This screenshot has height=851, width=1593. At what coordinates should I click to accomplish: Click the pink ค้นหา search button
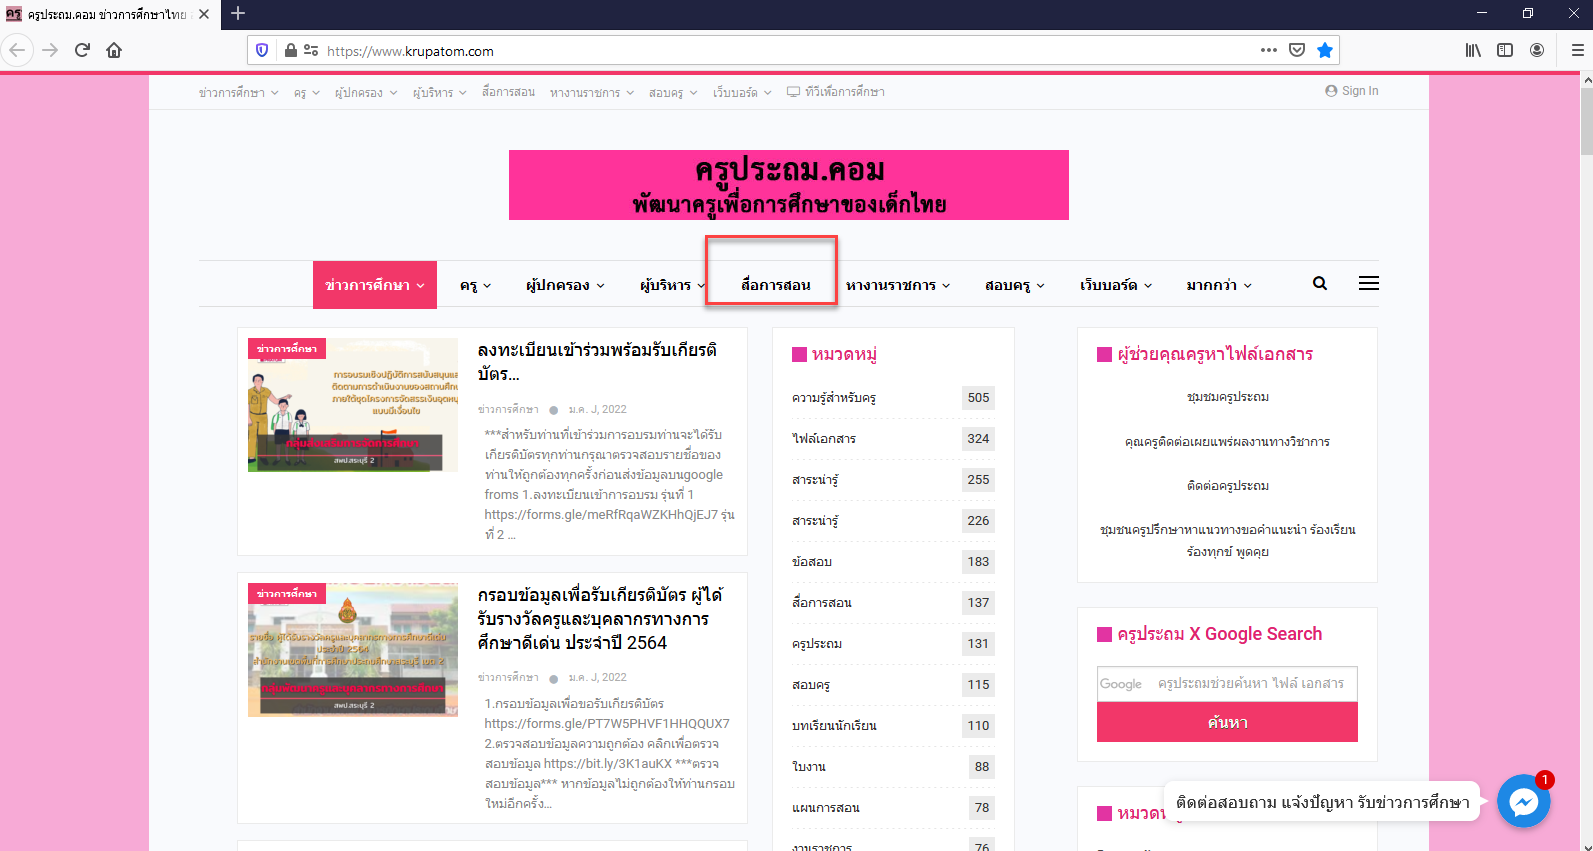point(1227,722)
